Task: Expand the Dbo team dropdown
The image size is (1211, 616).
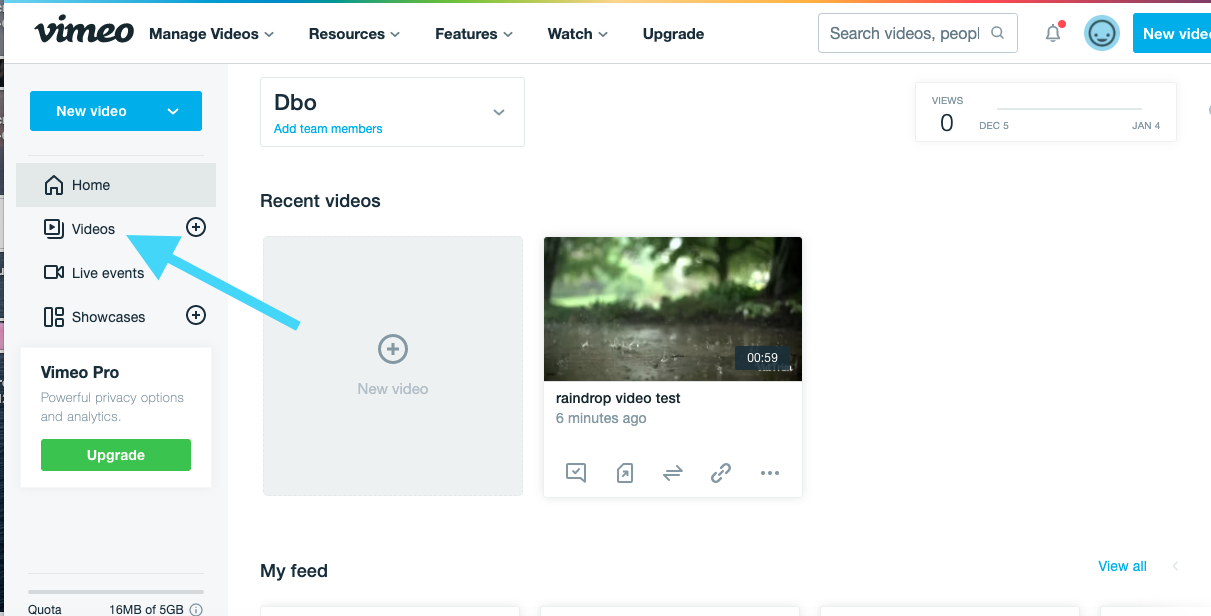Action: tap(499, 112)
